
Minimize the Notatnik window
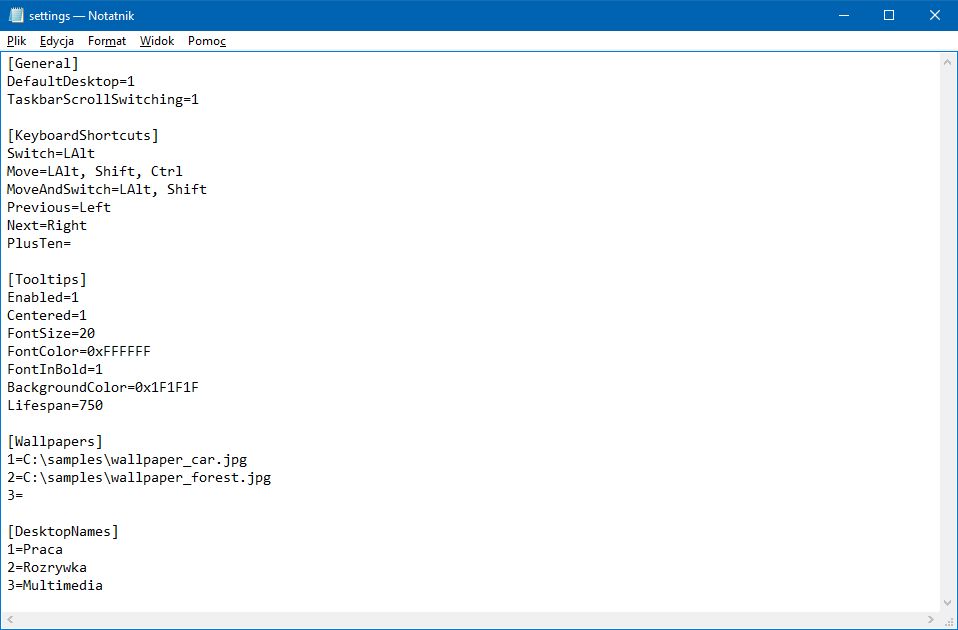(x=844, y=15)
